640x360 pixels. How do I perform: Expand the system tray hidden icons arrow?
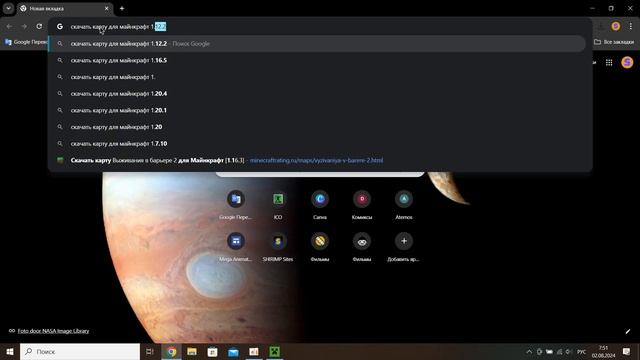pos(529,351)
